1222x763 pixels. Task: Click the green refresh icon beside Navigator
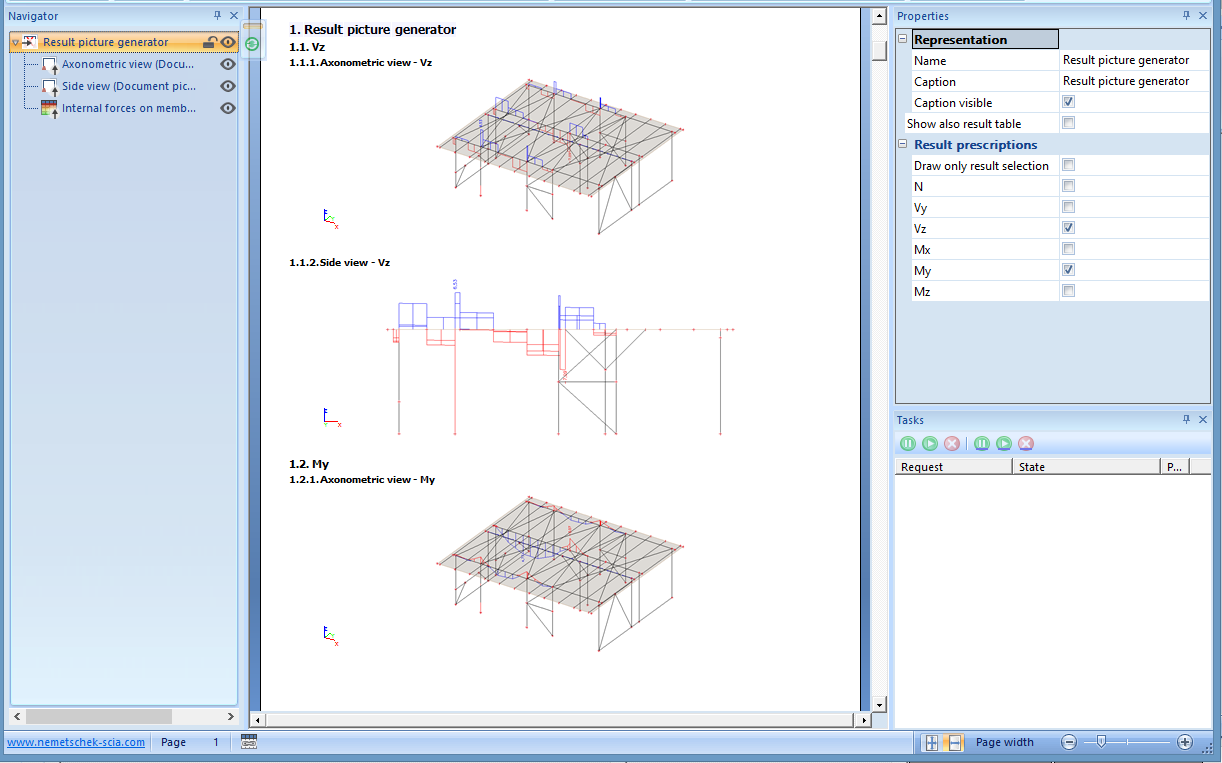(x=253, y=43)
